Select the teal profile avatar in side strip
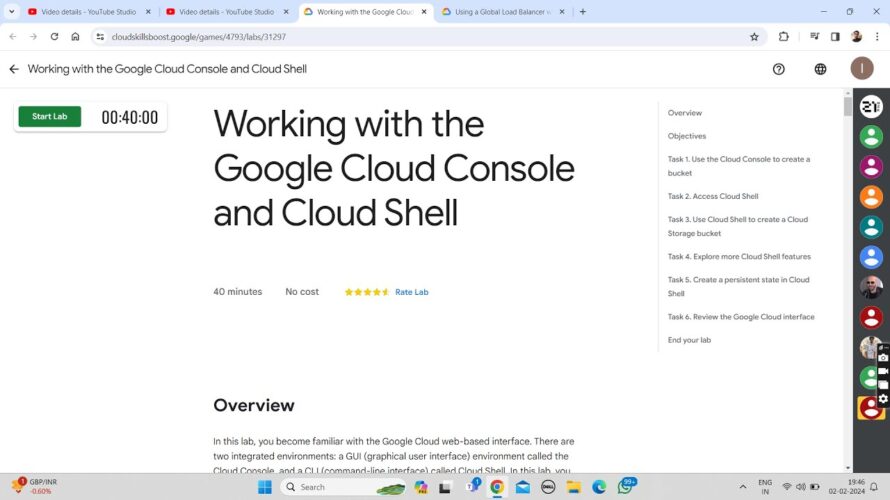This screenshot has width=890, height=500. (871, 227)
